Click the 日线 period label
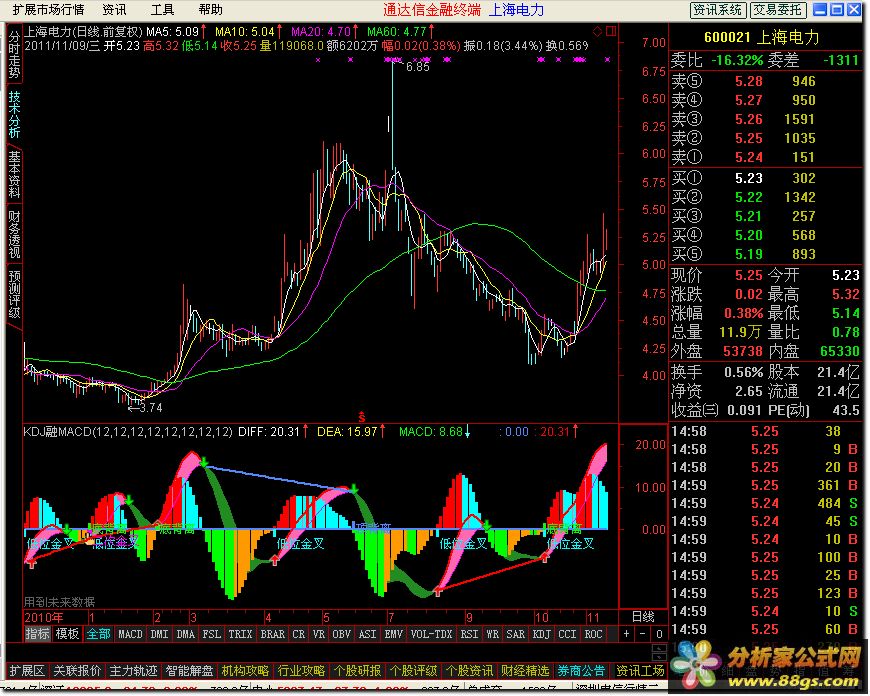This screenshot has width=870, height=696. coord(643,617)
